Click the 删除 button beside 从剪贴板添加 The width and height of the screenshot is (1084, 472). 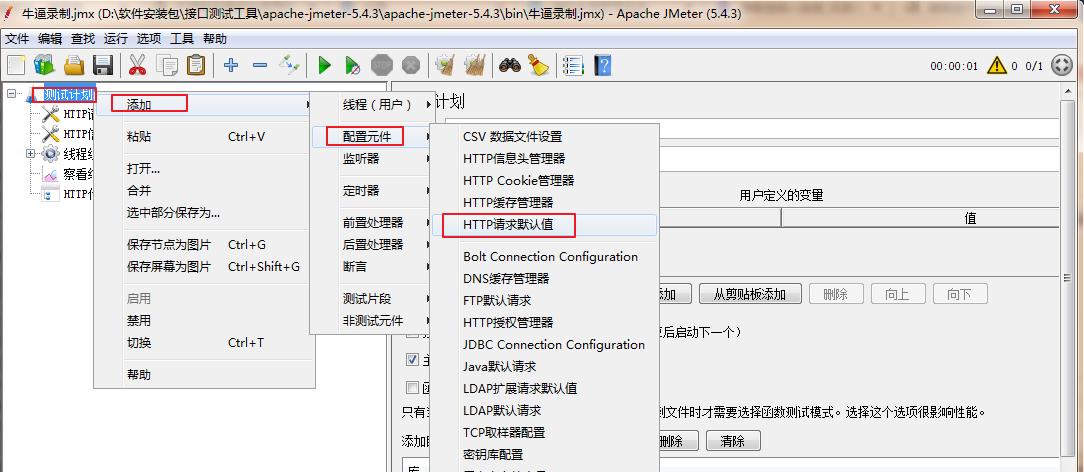[836, 294]
